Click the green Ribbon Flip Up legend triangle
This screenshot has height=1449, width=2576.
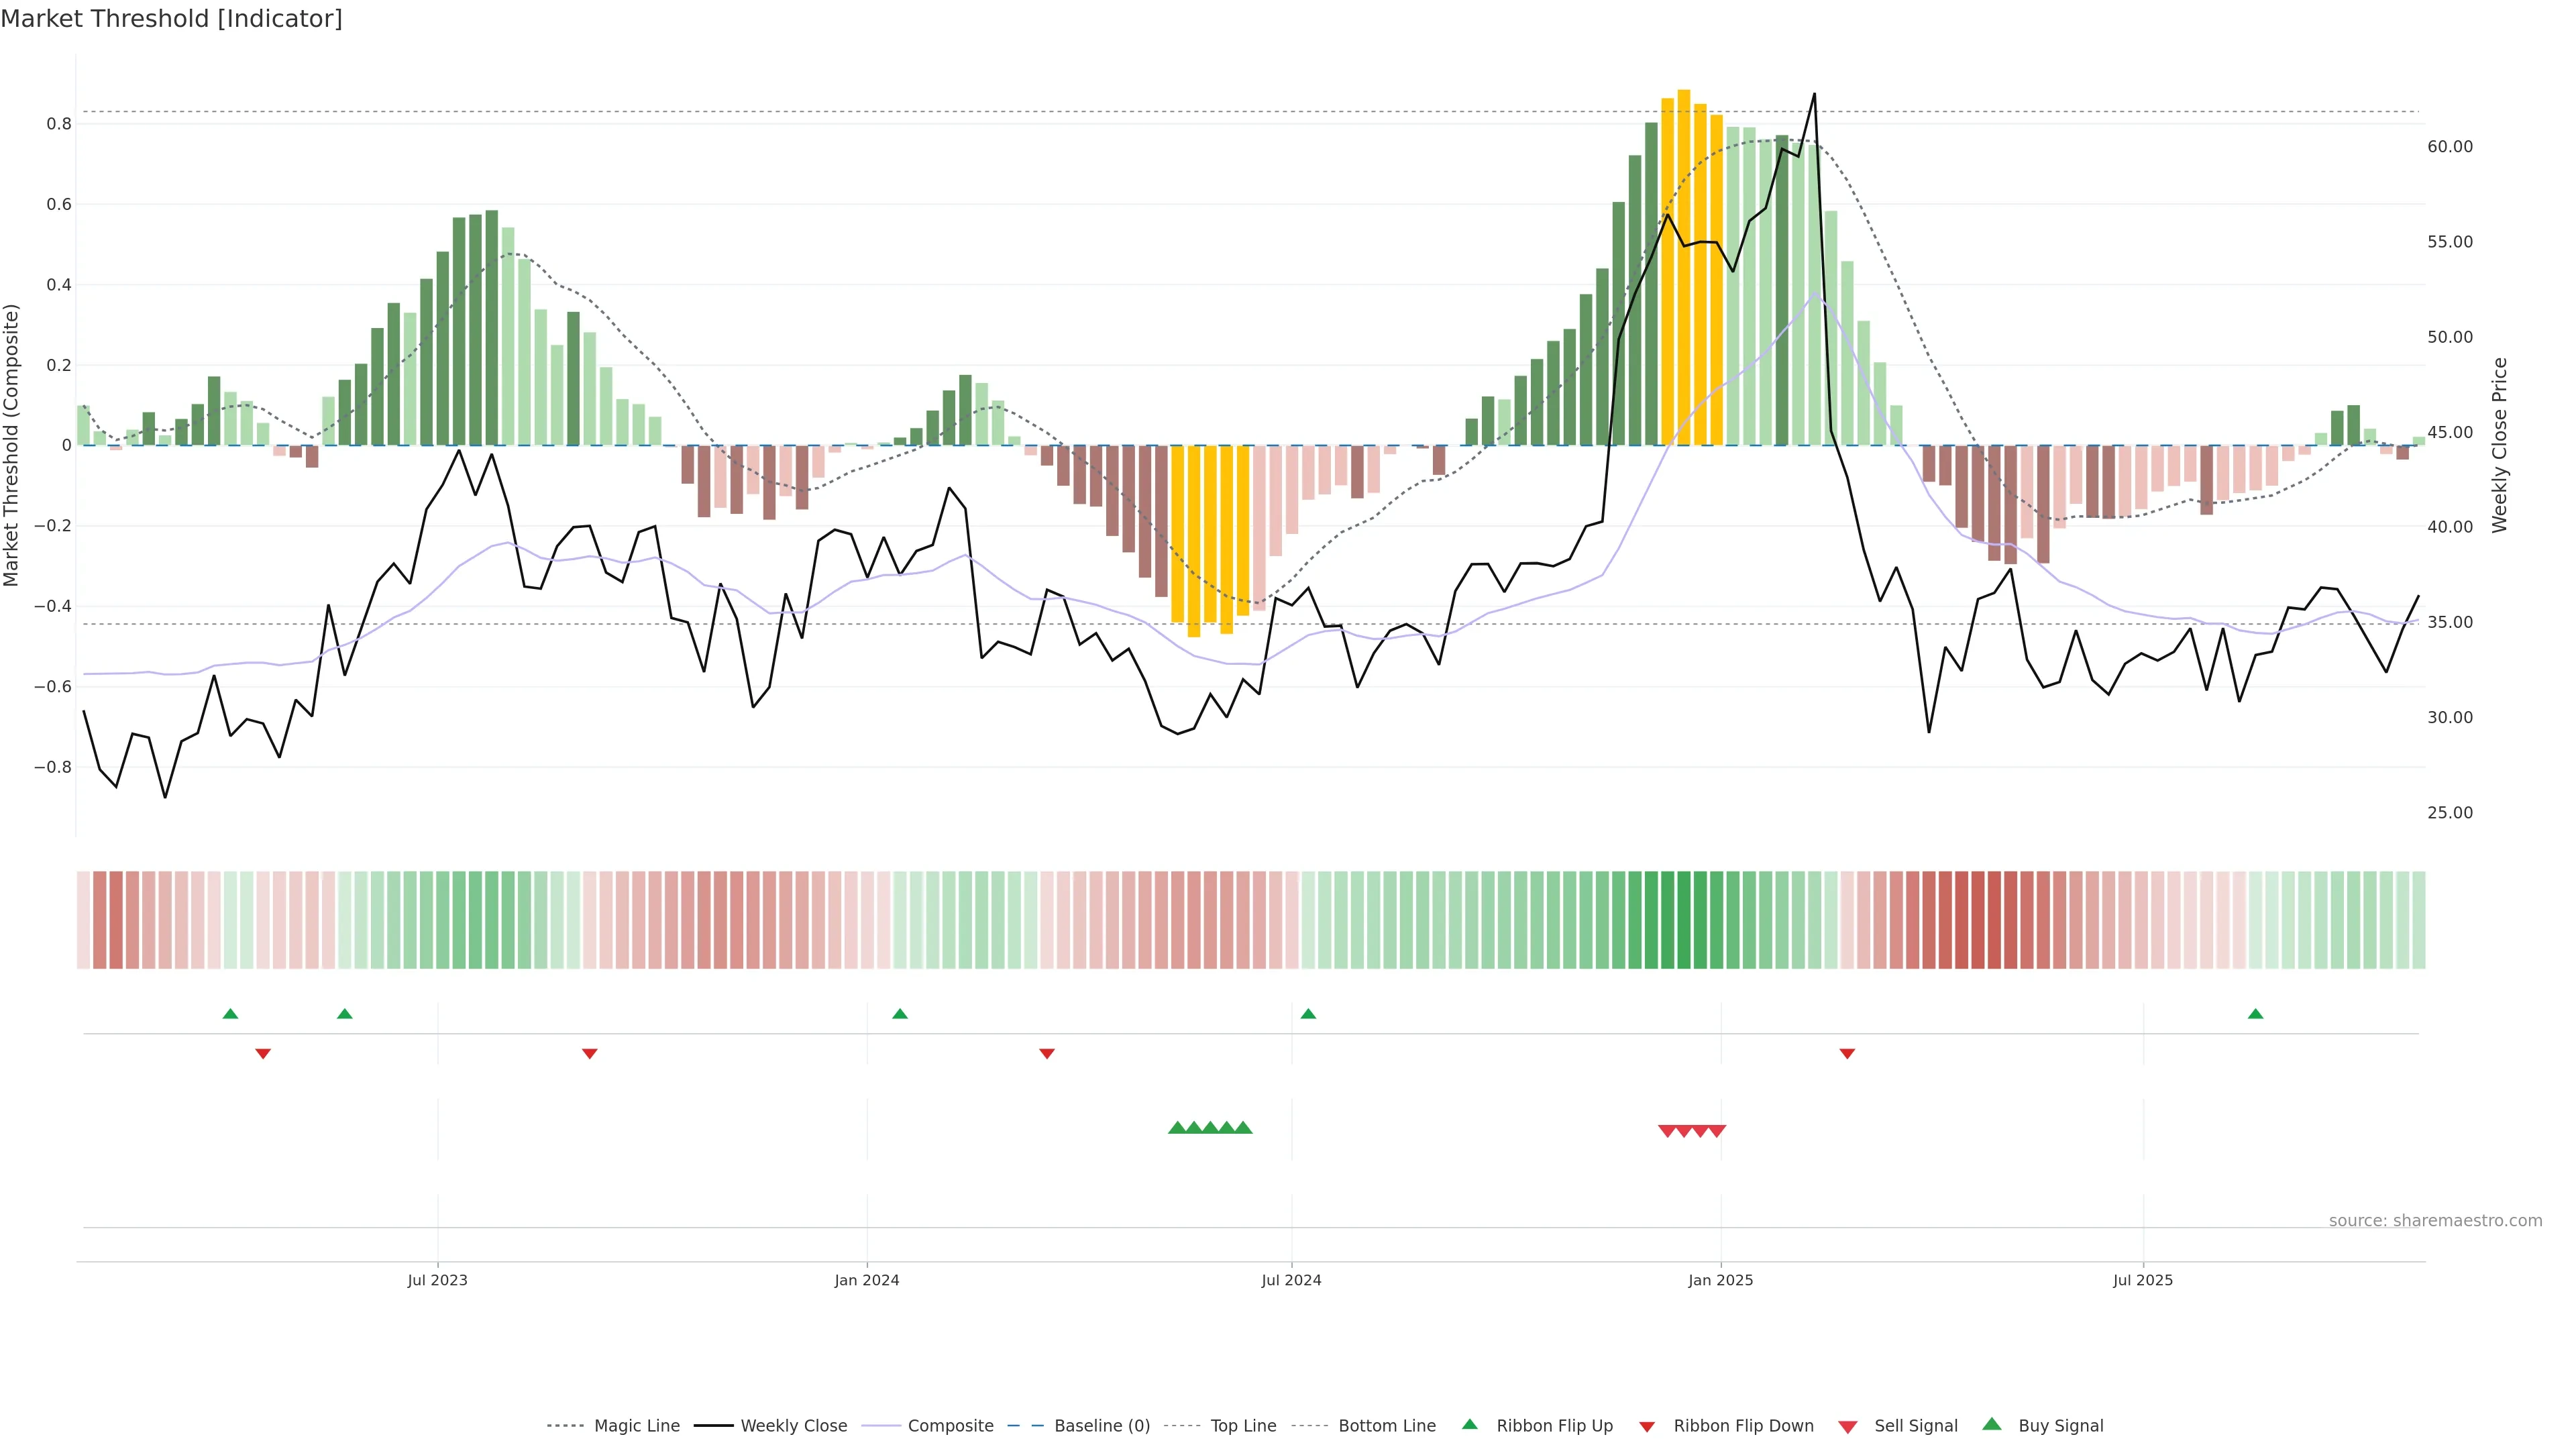point(1469,1424)
